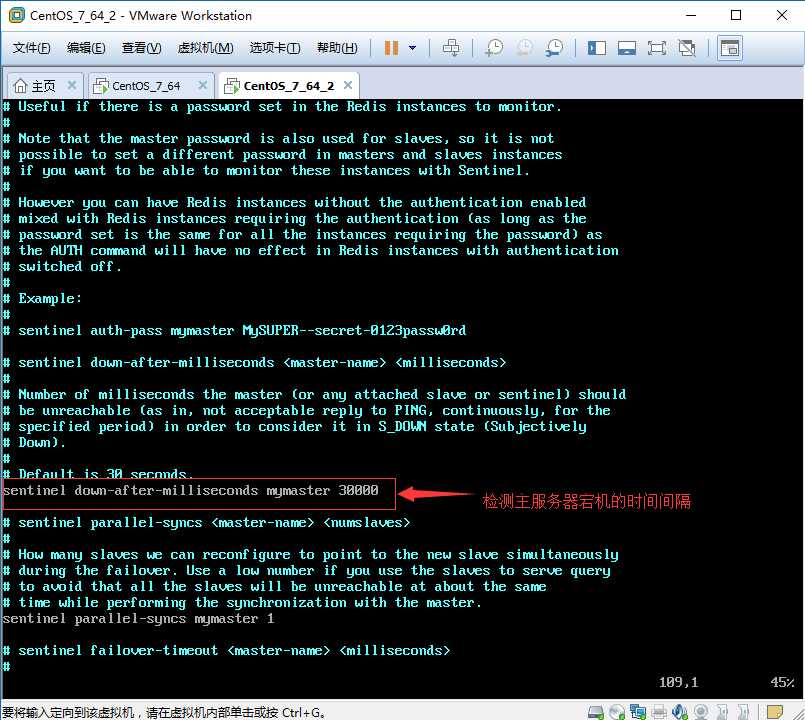Select the CentOS_7_64_2 tab
The image size is (805, 720).
[x=289, y=86]
